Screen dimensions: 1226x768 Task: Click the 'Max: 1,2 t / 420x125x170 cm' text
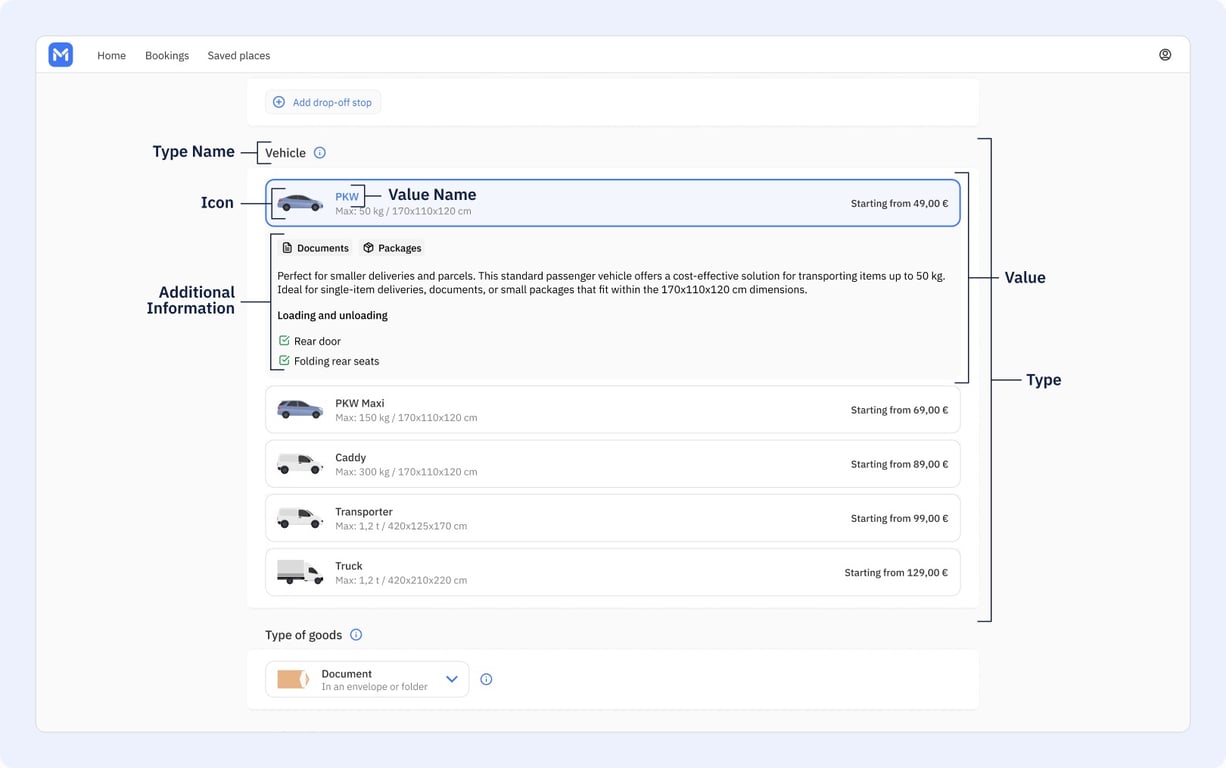coord(401,525)
